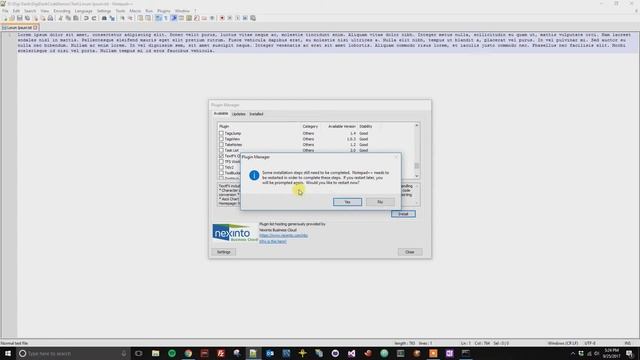Check the Tidy2 plugin checkbox
The height and width of the screenshot is (360, 640).
pos(221,167)
